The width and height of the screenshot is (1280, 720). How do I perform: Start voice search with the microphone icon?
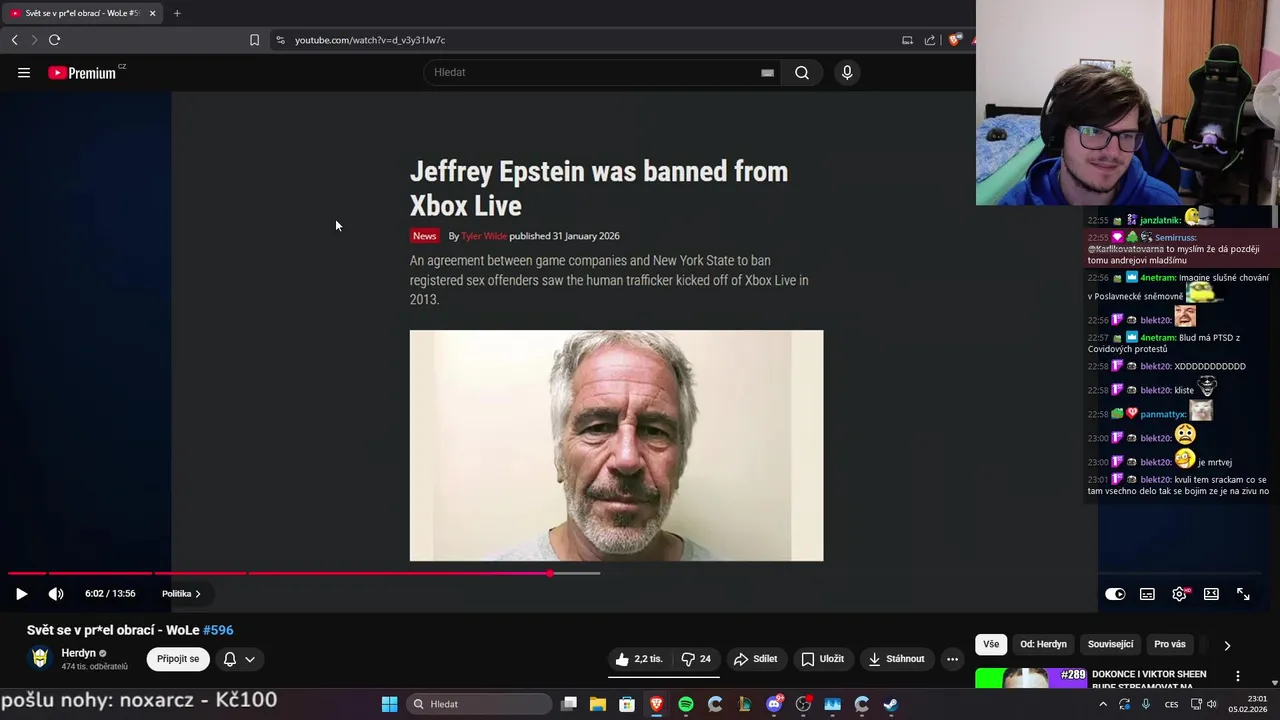coord(847,72)
